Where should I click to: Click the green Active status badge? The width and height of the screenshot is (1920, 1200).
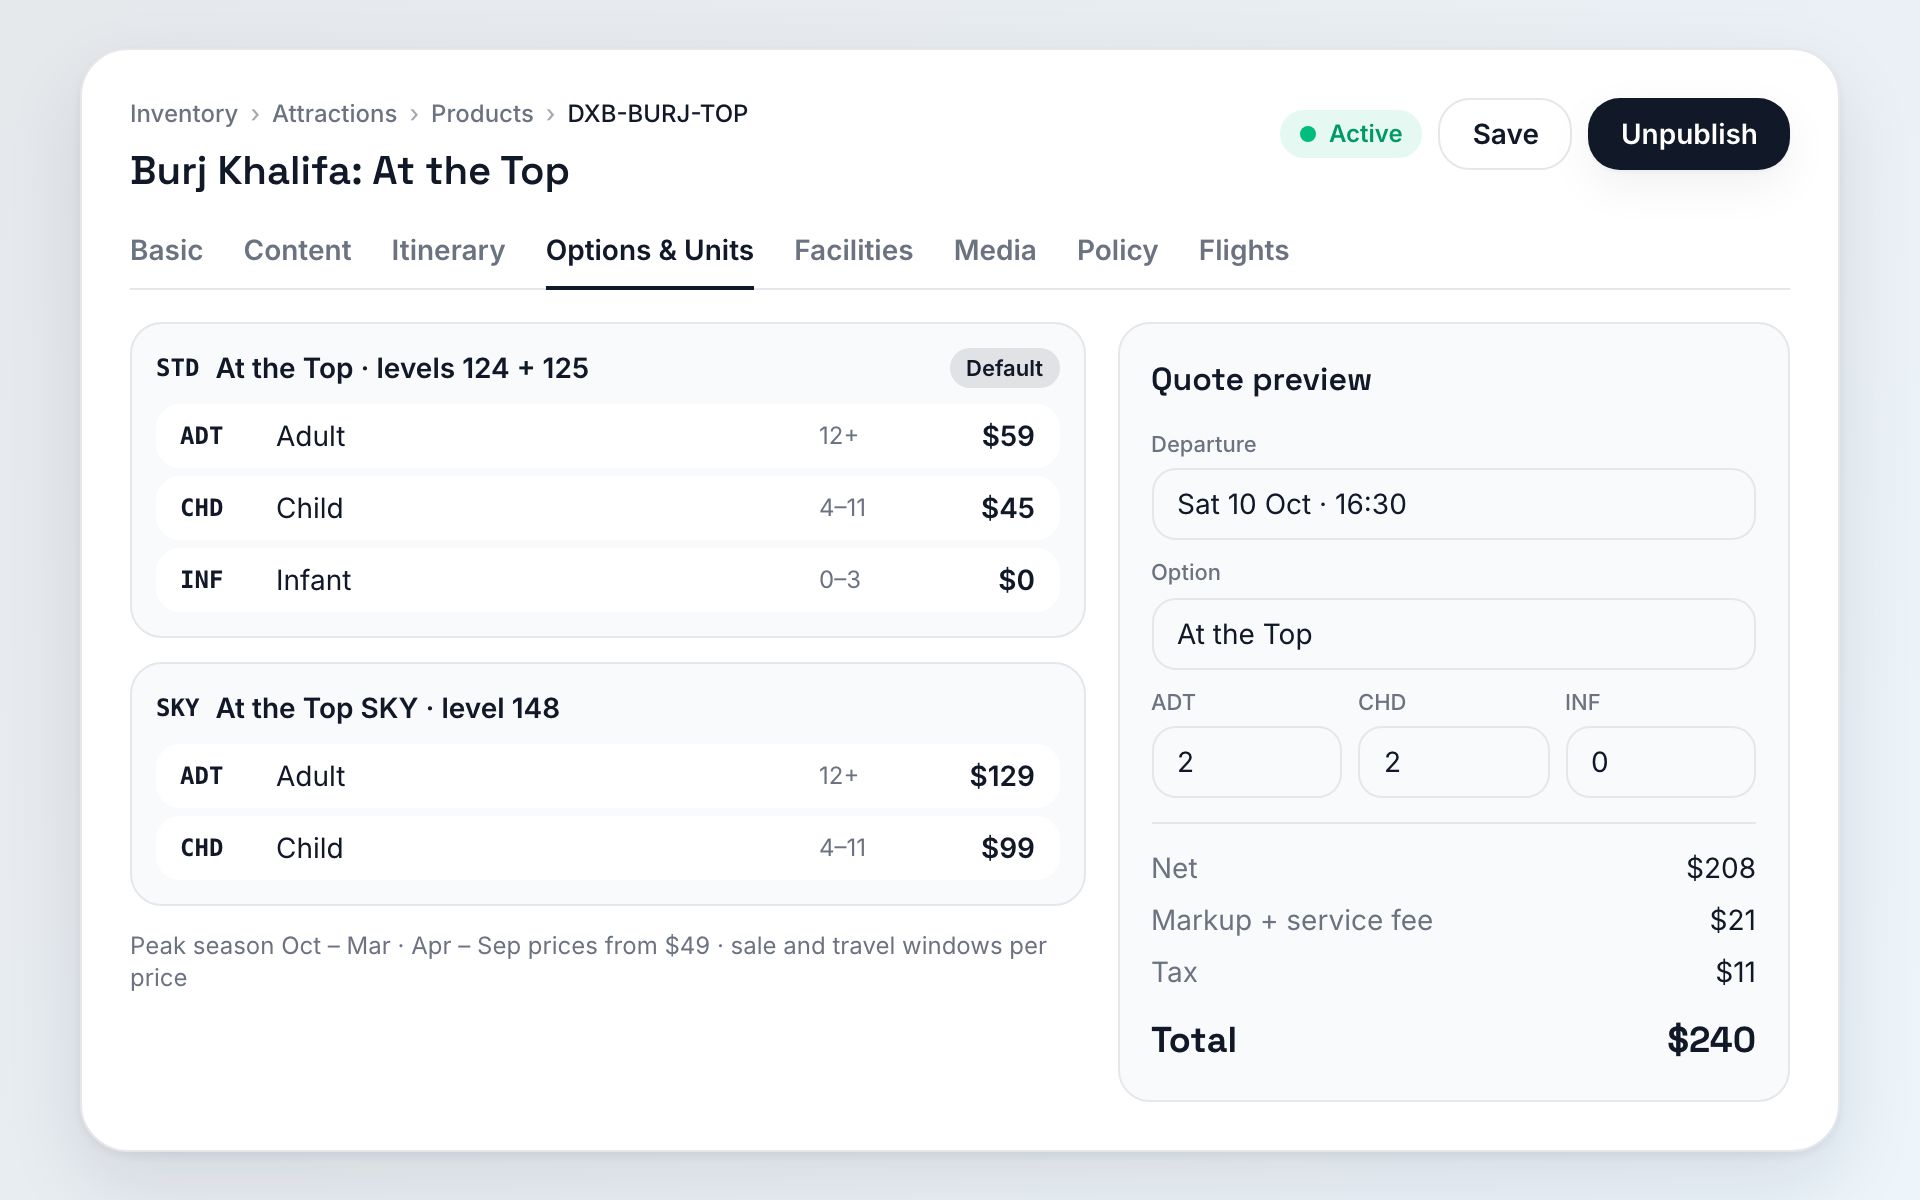point(1350,134)
